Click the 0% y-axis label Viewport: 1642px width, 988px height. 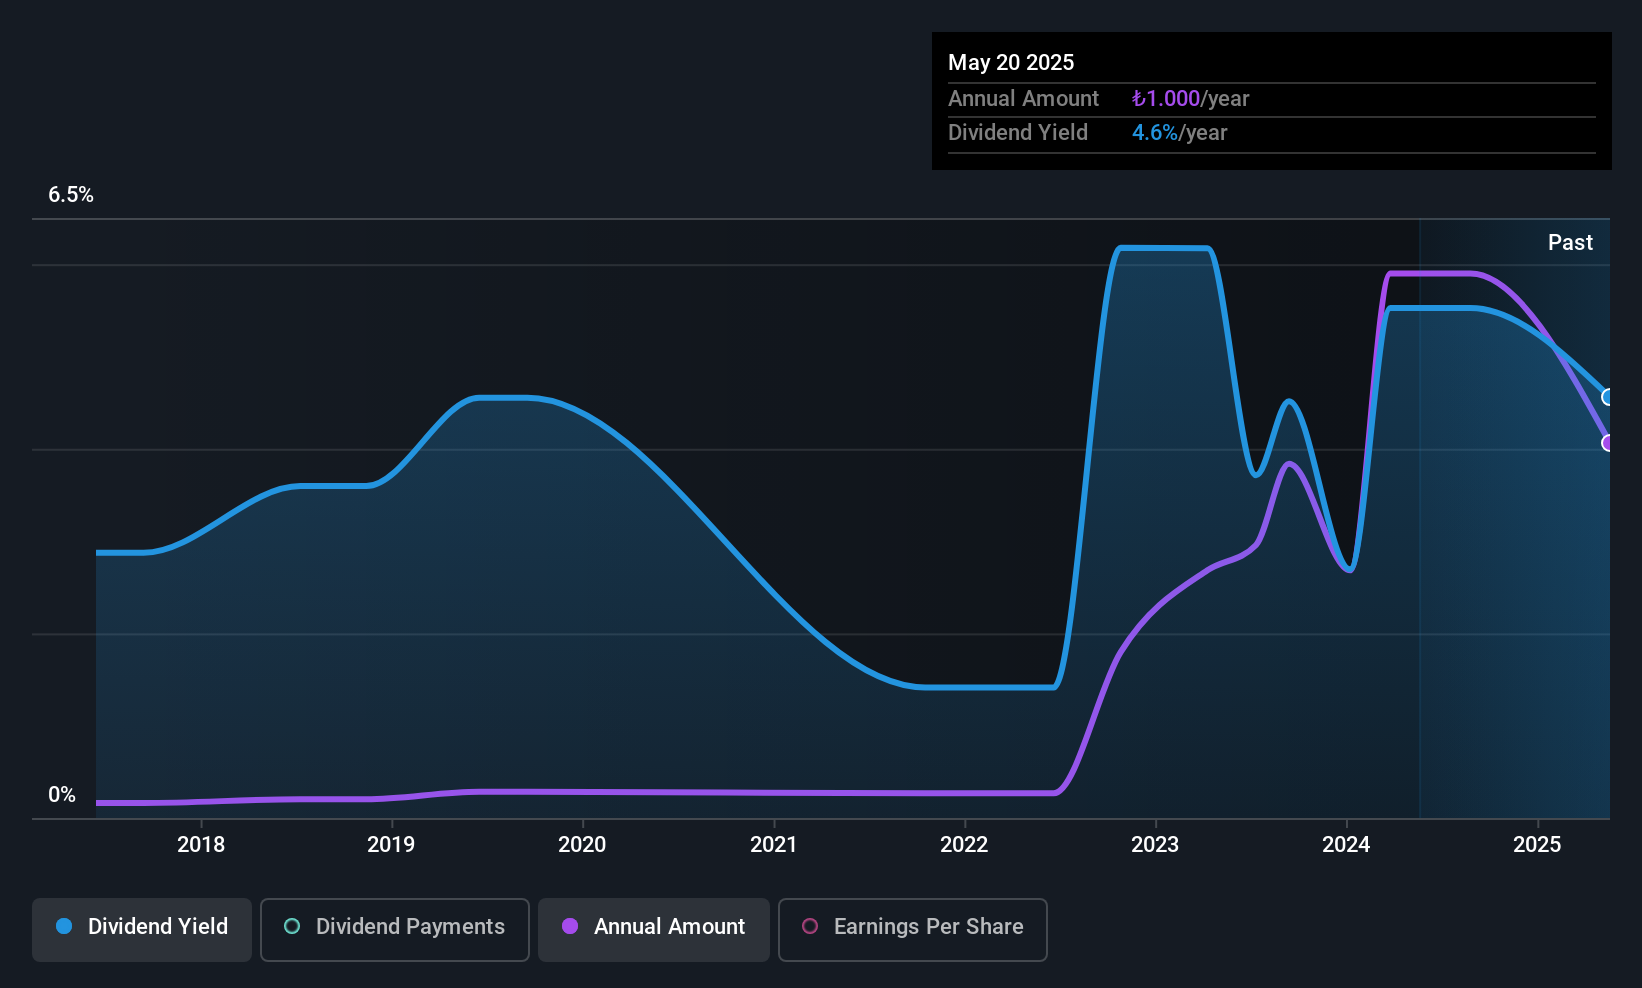click(62, 795)
